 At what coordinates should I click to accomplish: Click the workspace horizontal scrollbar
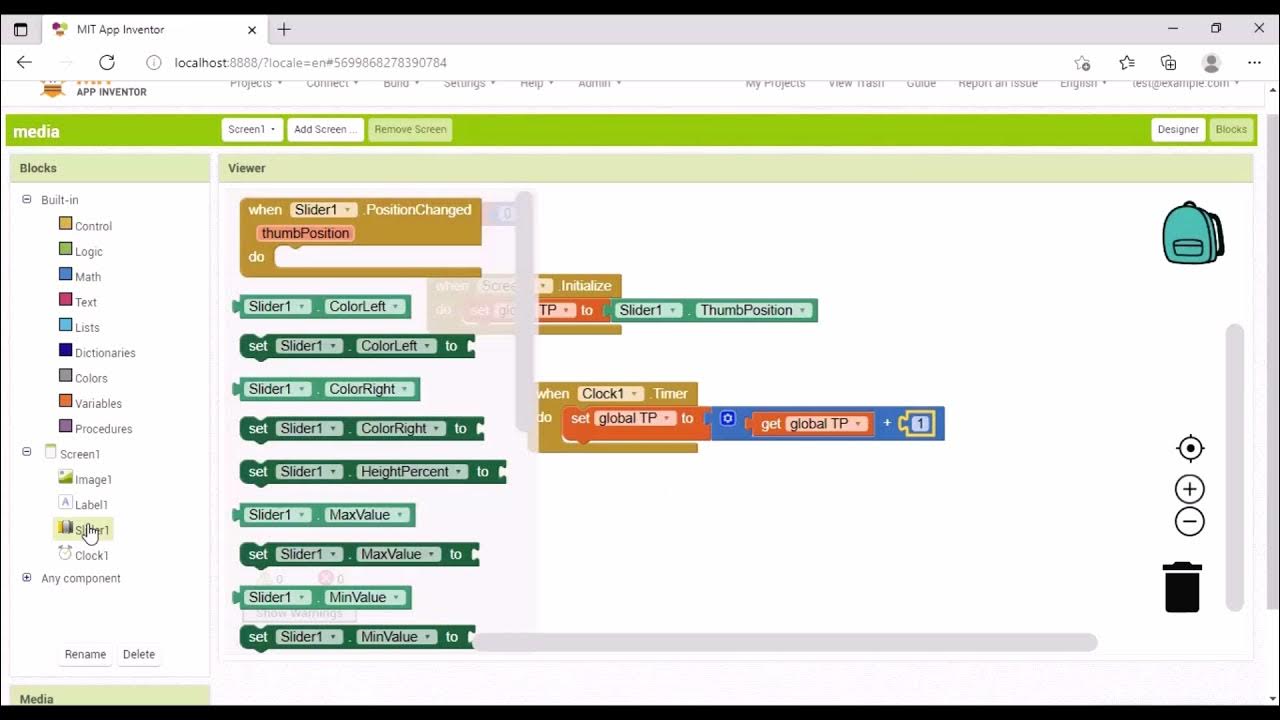click(x=783, y=642)
